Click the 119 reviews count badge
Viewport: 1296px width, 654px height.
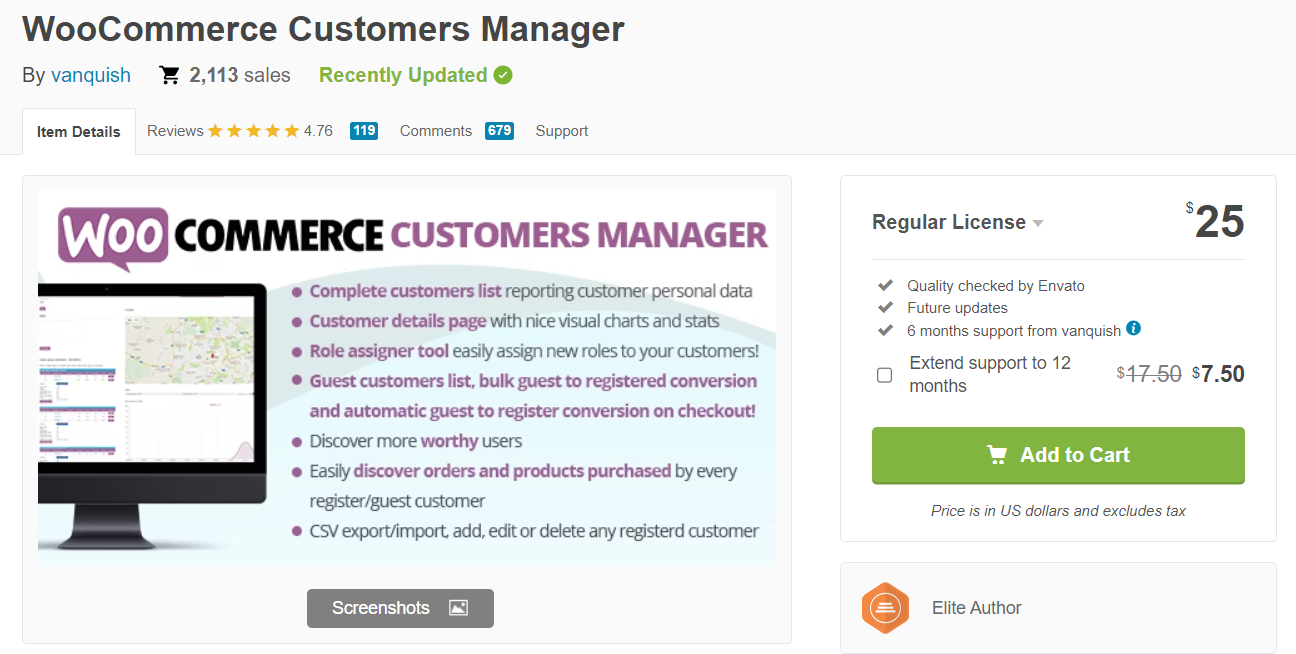click(364, 131)
